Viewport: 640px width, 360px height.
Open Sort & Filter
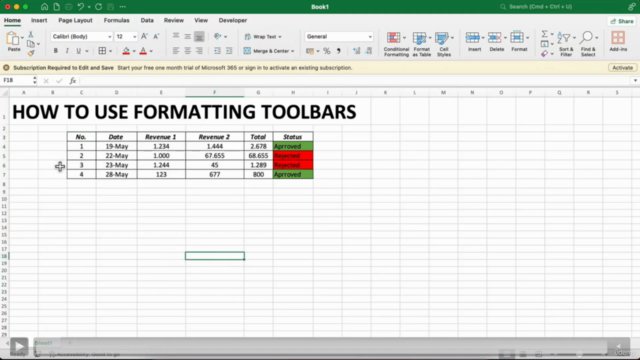pyautogui.click(x=566, y=44)
